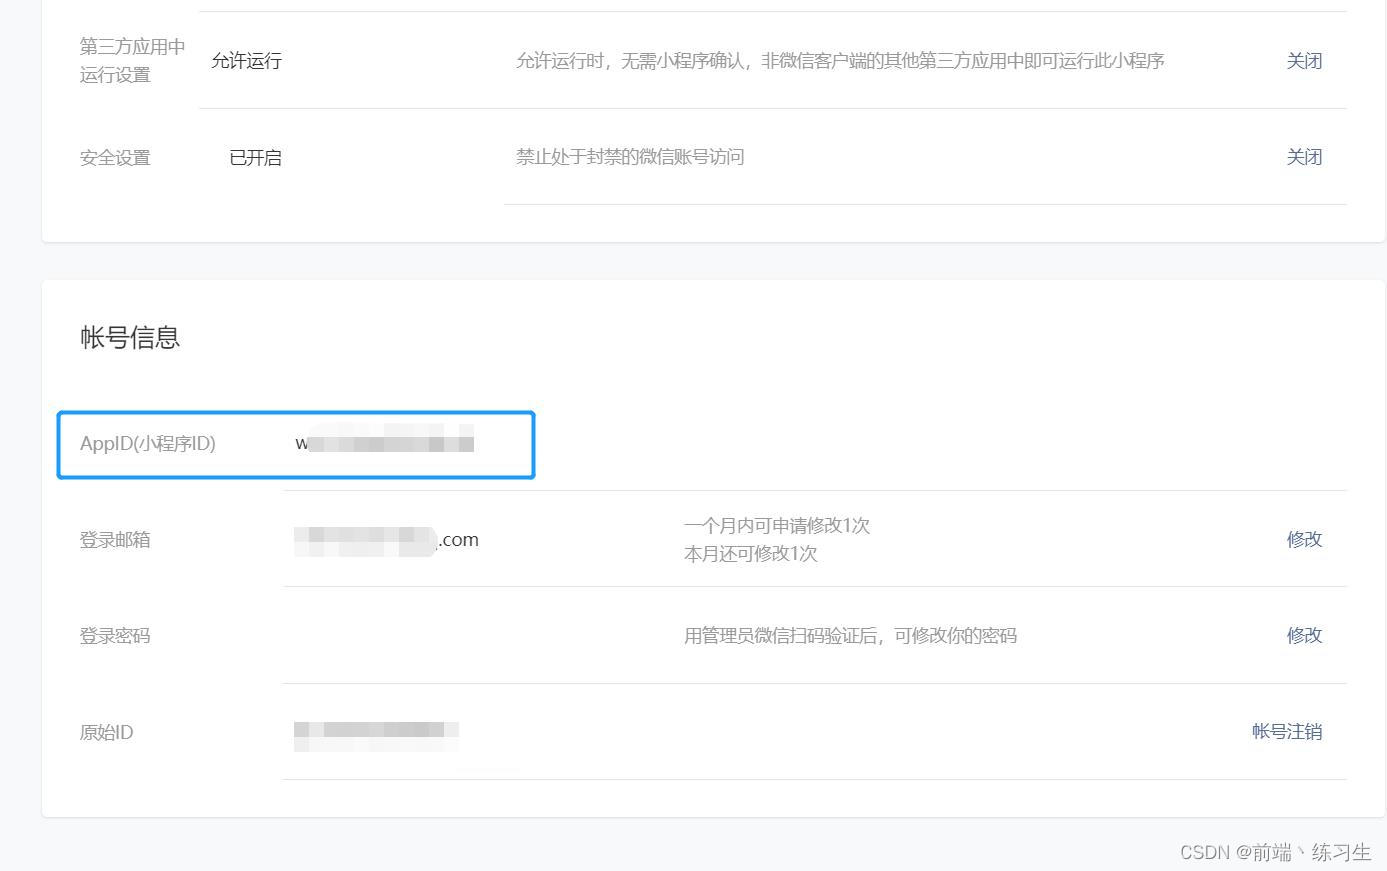Select the blurred 登录邮箱 email address
Viewport: 1387px width, 871px height.
tap(385, 539)
